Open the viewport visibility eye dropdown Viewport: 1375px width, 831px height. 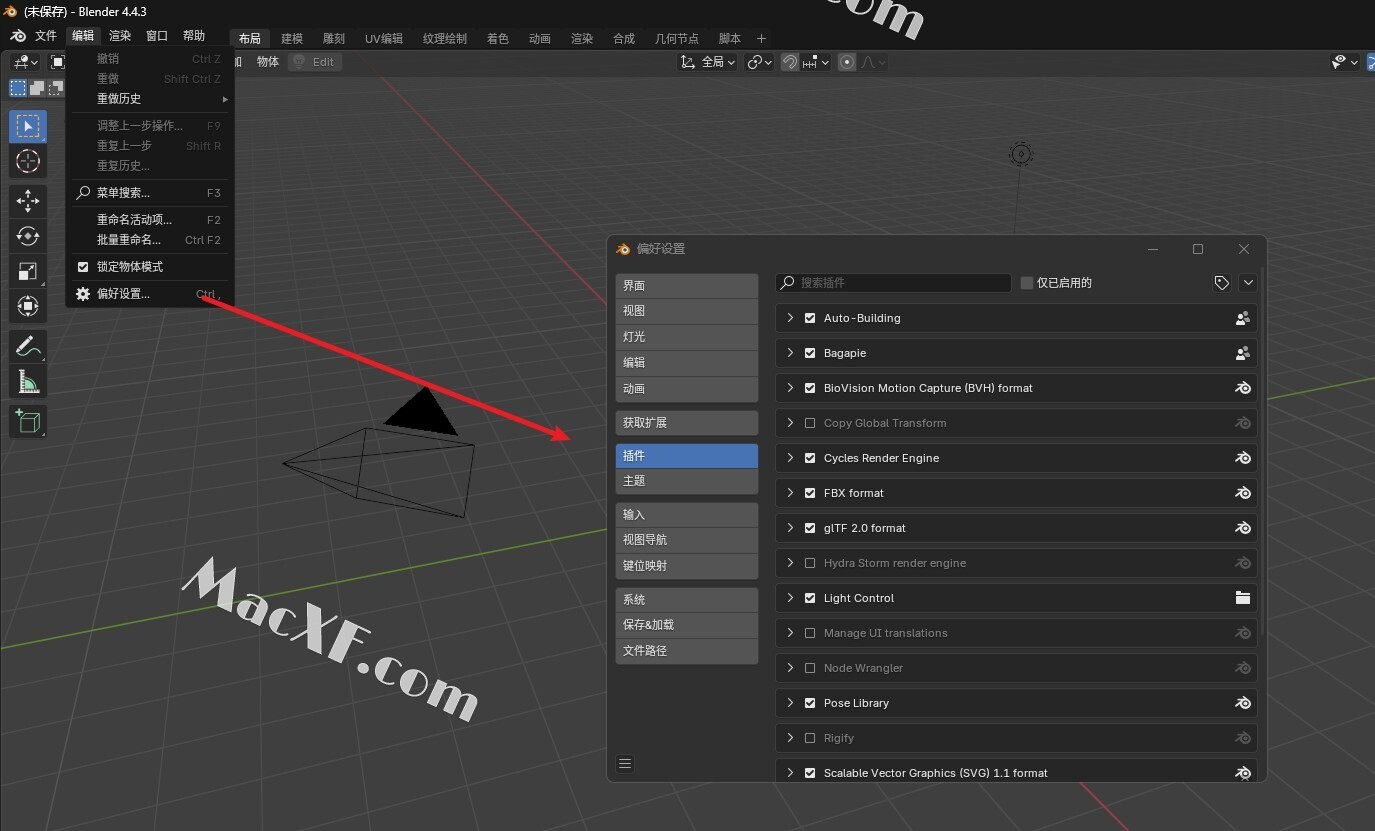pos(1345,62)
